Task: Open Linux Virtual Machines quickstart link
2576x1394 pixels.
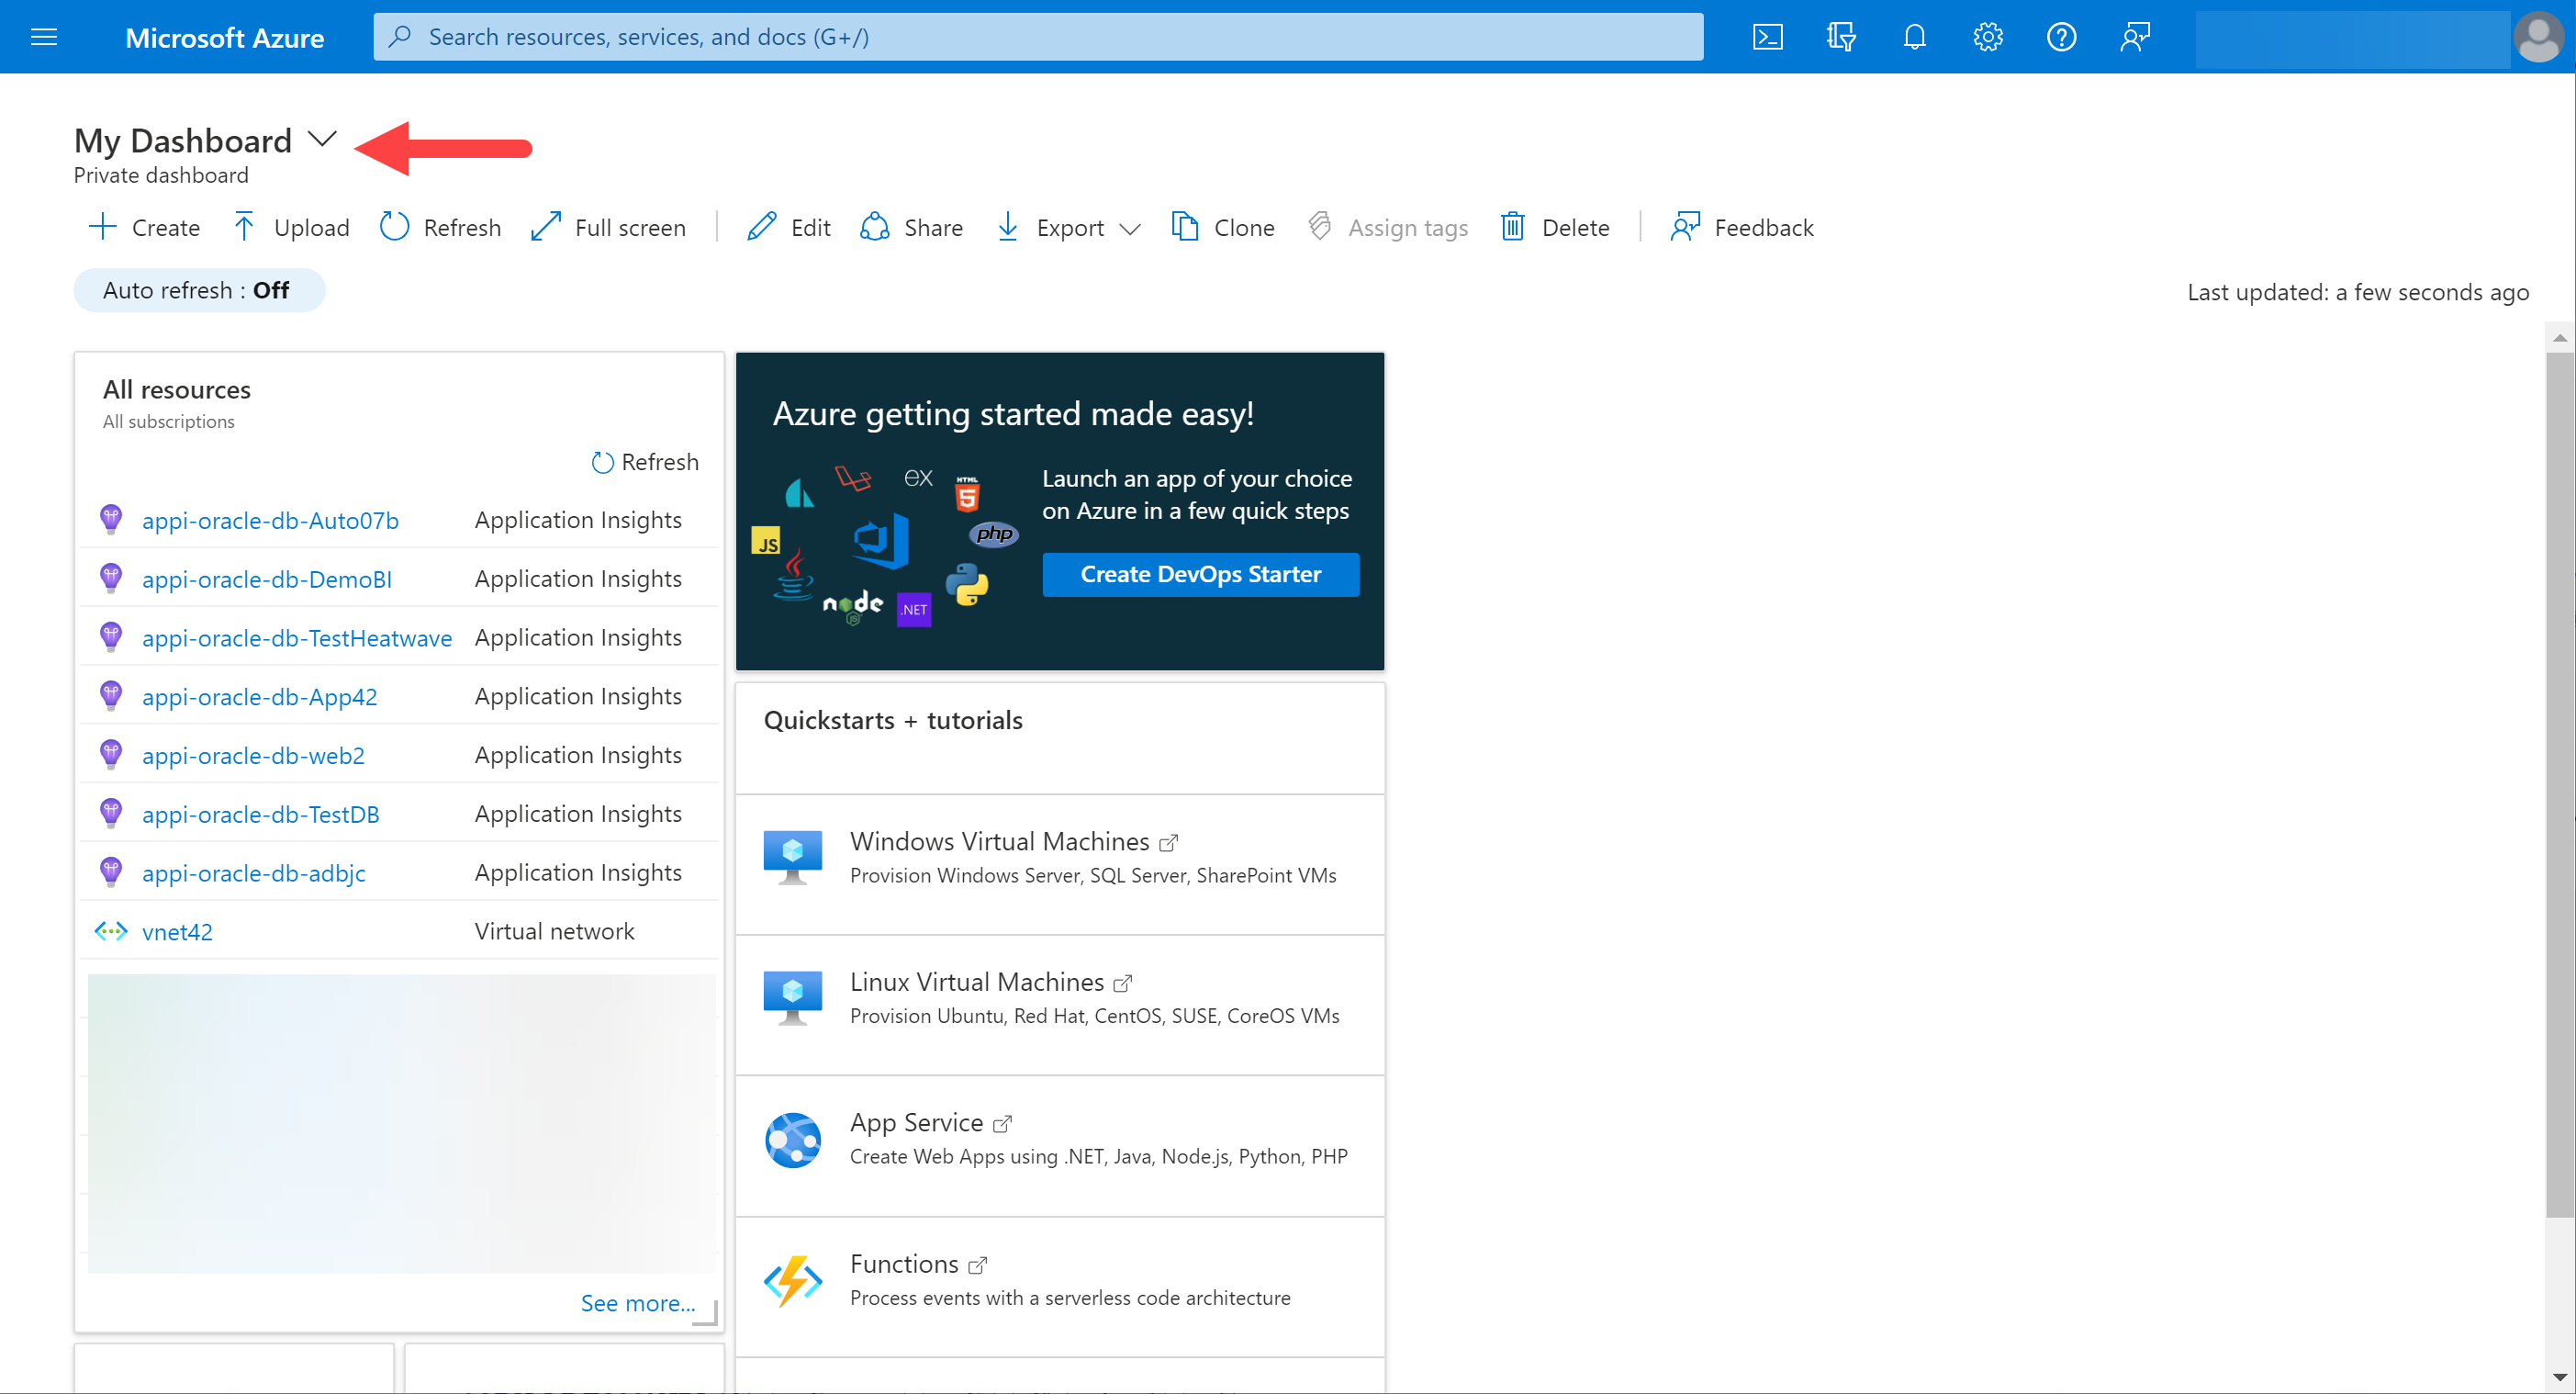Action: pyautogui.click(x=990, y=982)
